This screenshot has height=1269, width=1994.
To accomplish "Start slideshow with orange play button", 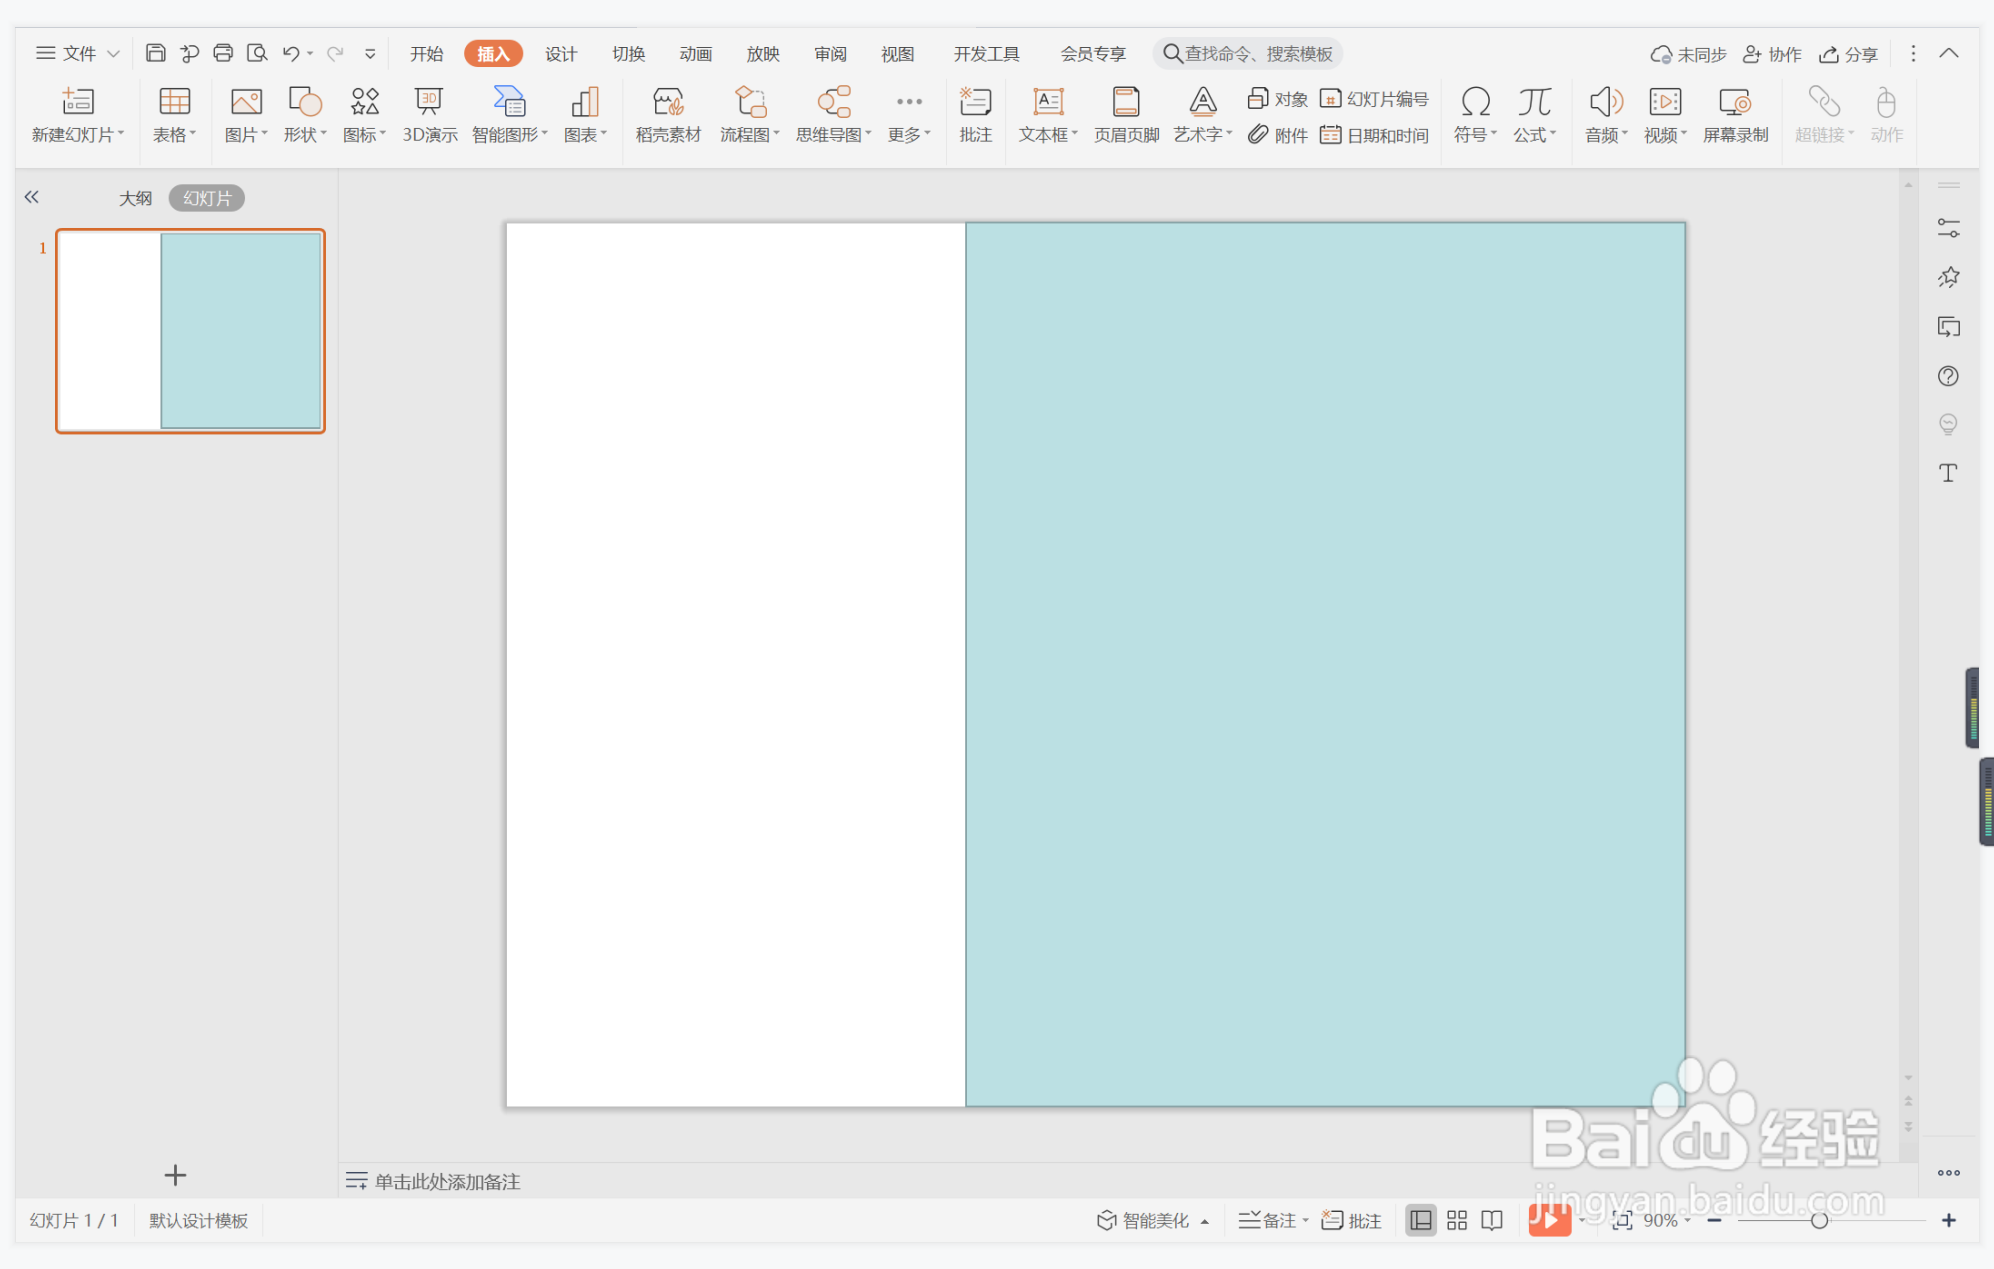I will coord(1548,1220).
